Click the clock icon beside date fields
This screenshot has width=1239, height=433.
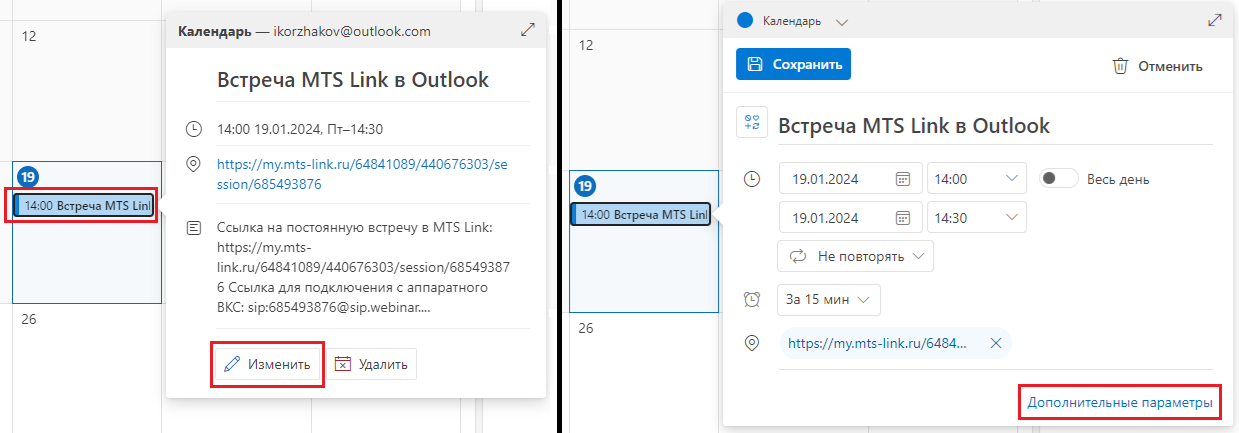point(752,179)
